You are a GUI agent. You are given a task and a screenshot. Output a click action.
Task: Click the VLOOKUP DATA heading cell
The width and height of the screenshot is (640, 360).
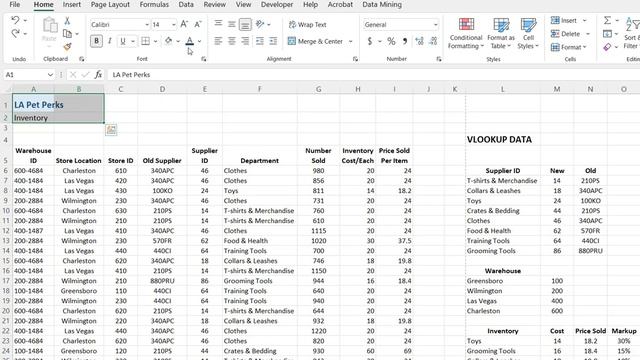point(499,140)
